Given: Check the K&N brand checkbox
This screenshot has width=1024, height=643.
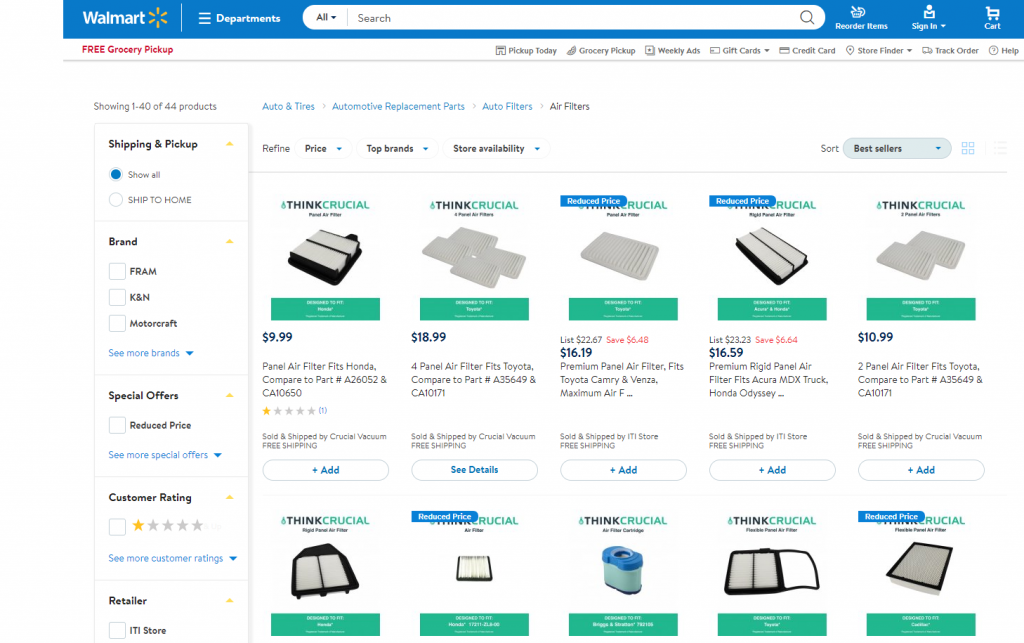Looking at the screenshot, I should [x=117, y=298].
